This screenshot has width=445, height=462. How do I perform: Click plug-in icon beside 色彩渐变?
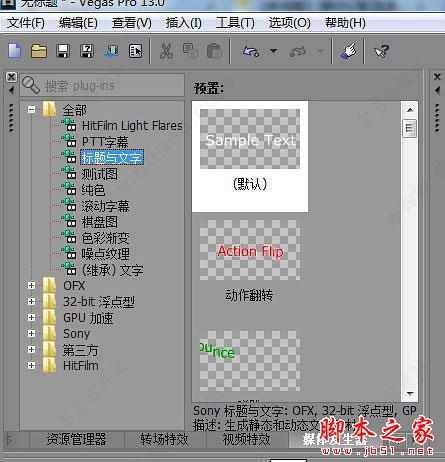coord(69,237)
